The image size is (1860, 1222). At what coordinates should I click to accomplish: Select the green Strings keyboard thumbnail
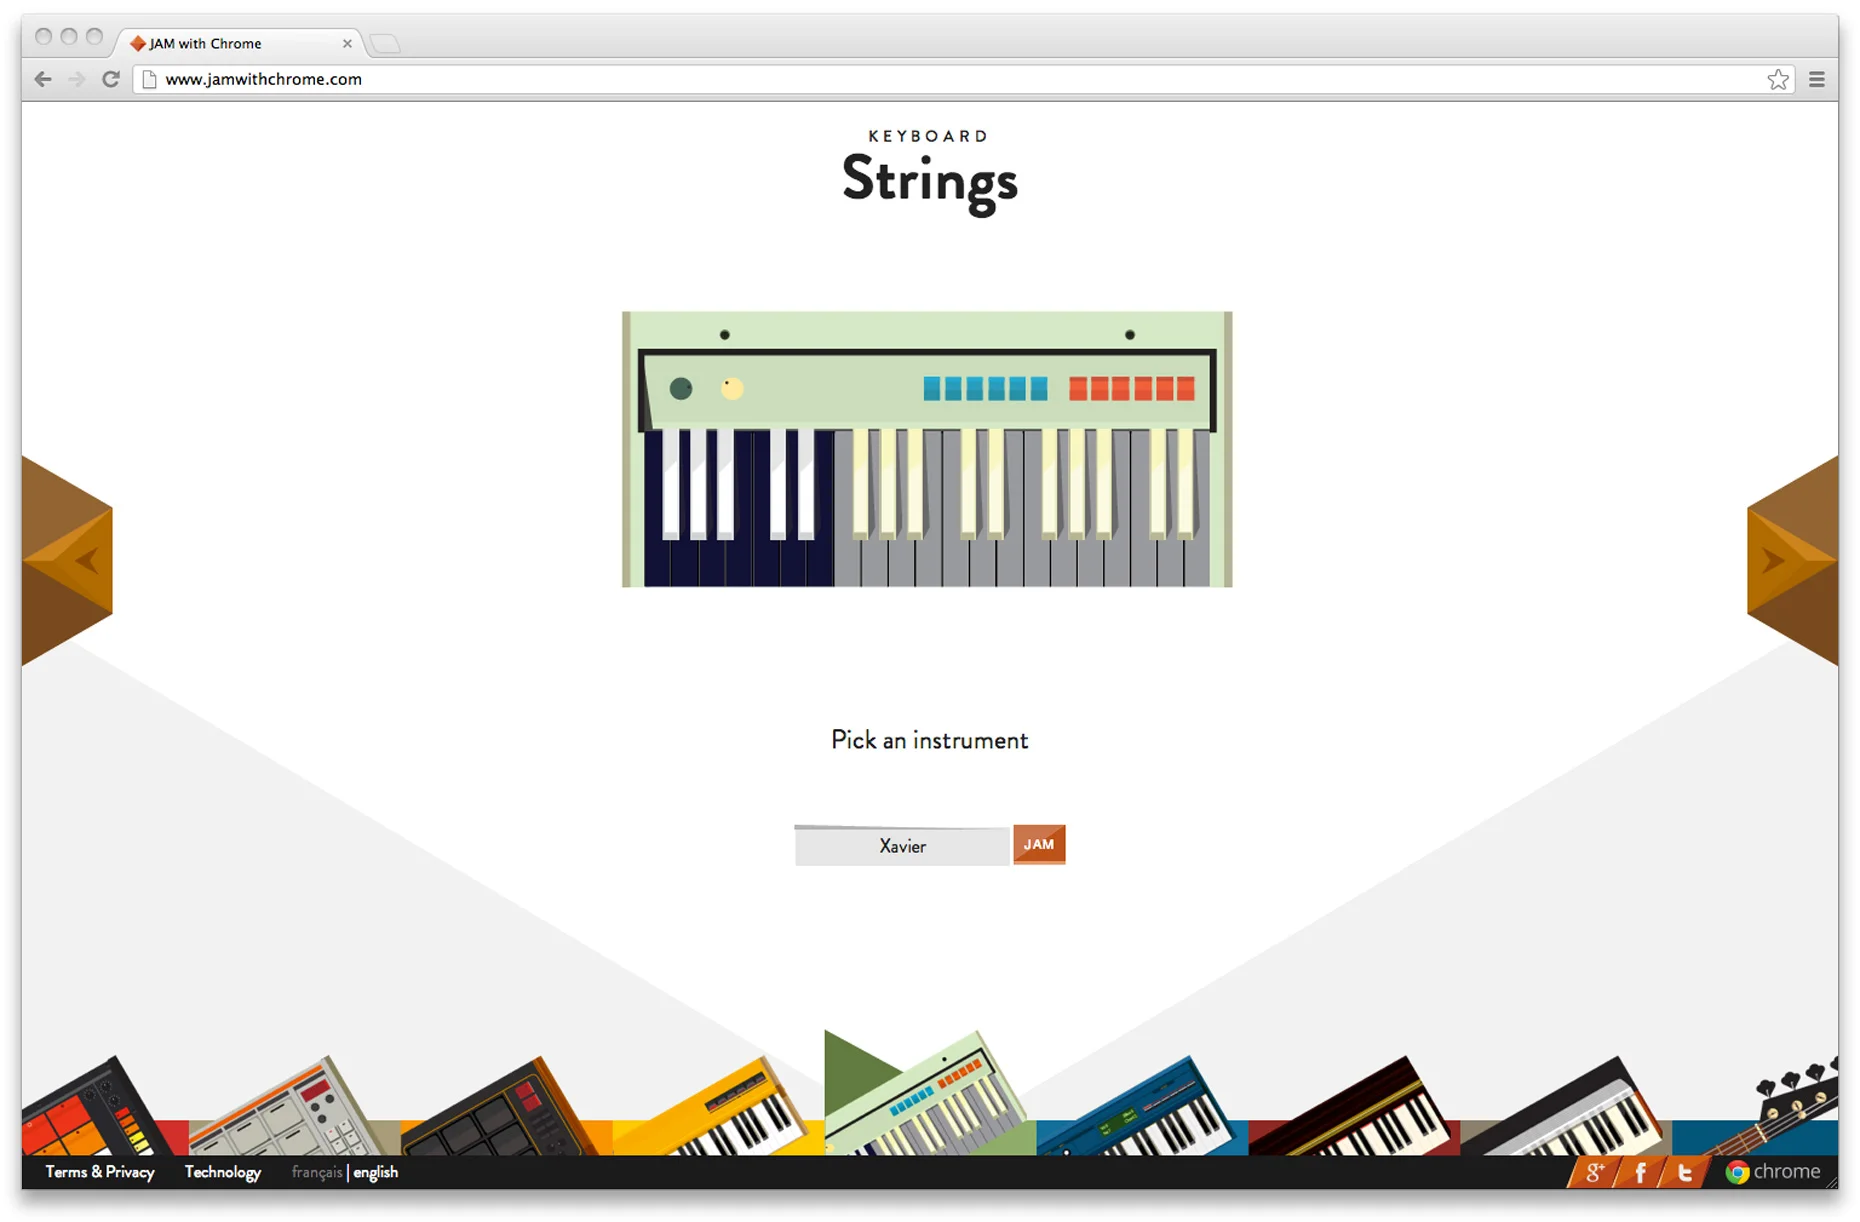pos(930,1095)
